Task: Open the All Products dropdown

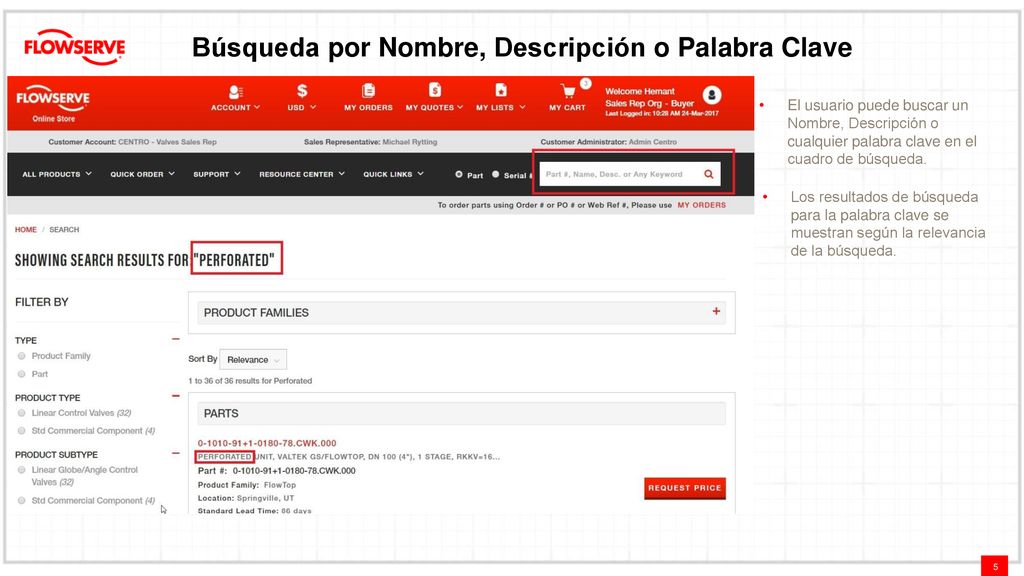Action: coord(57,174)
